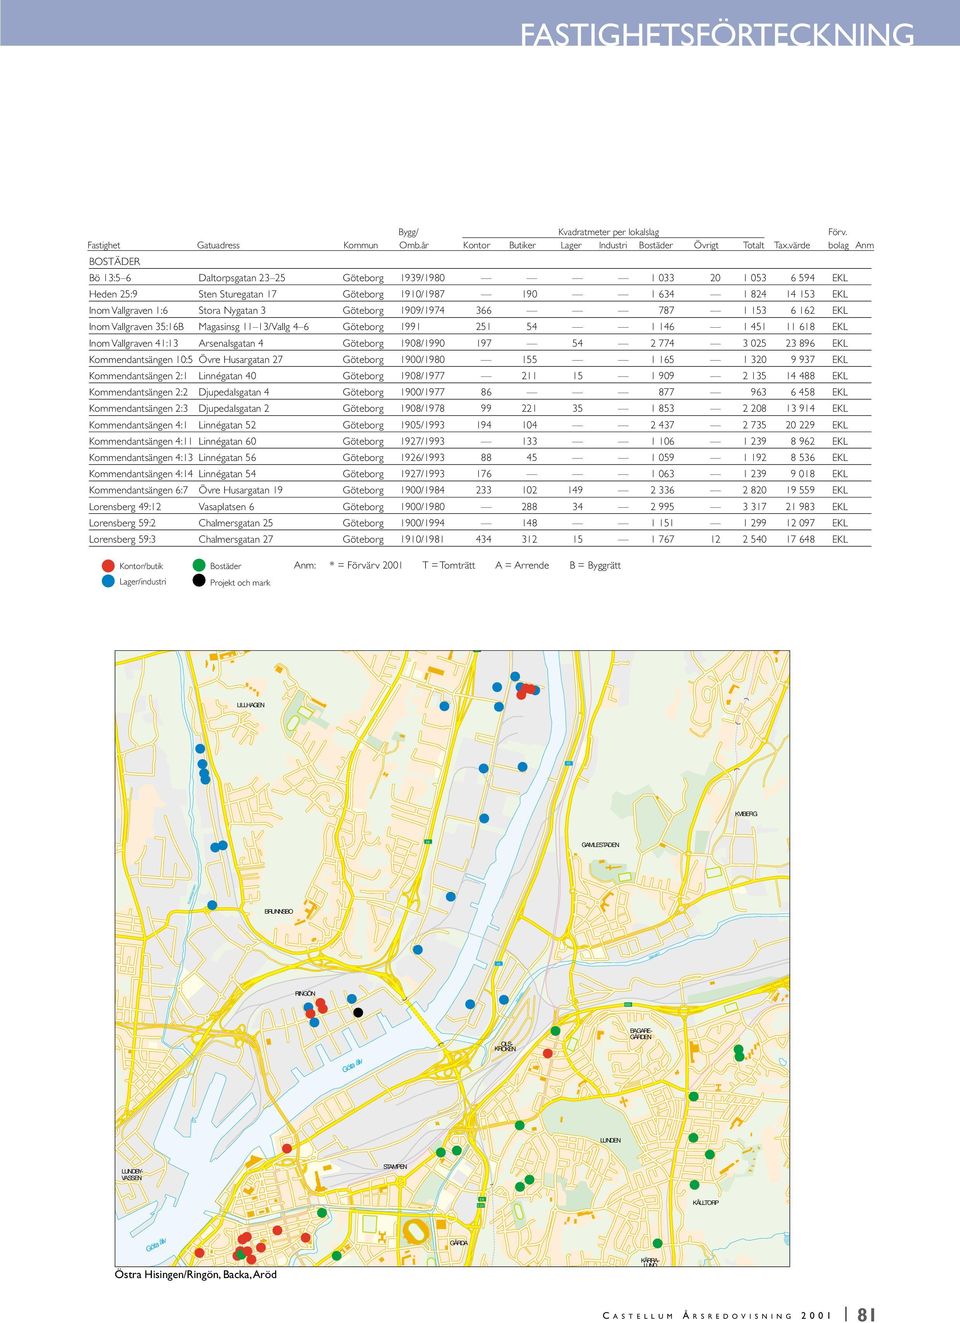960x1323 pixels.
Task: Select 'Inom Vallgraven 41:13' property cell
Action: [133, 343]
